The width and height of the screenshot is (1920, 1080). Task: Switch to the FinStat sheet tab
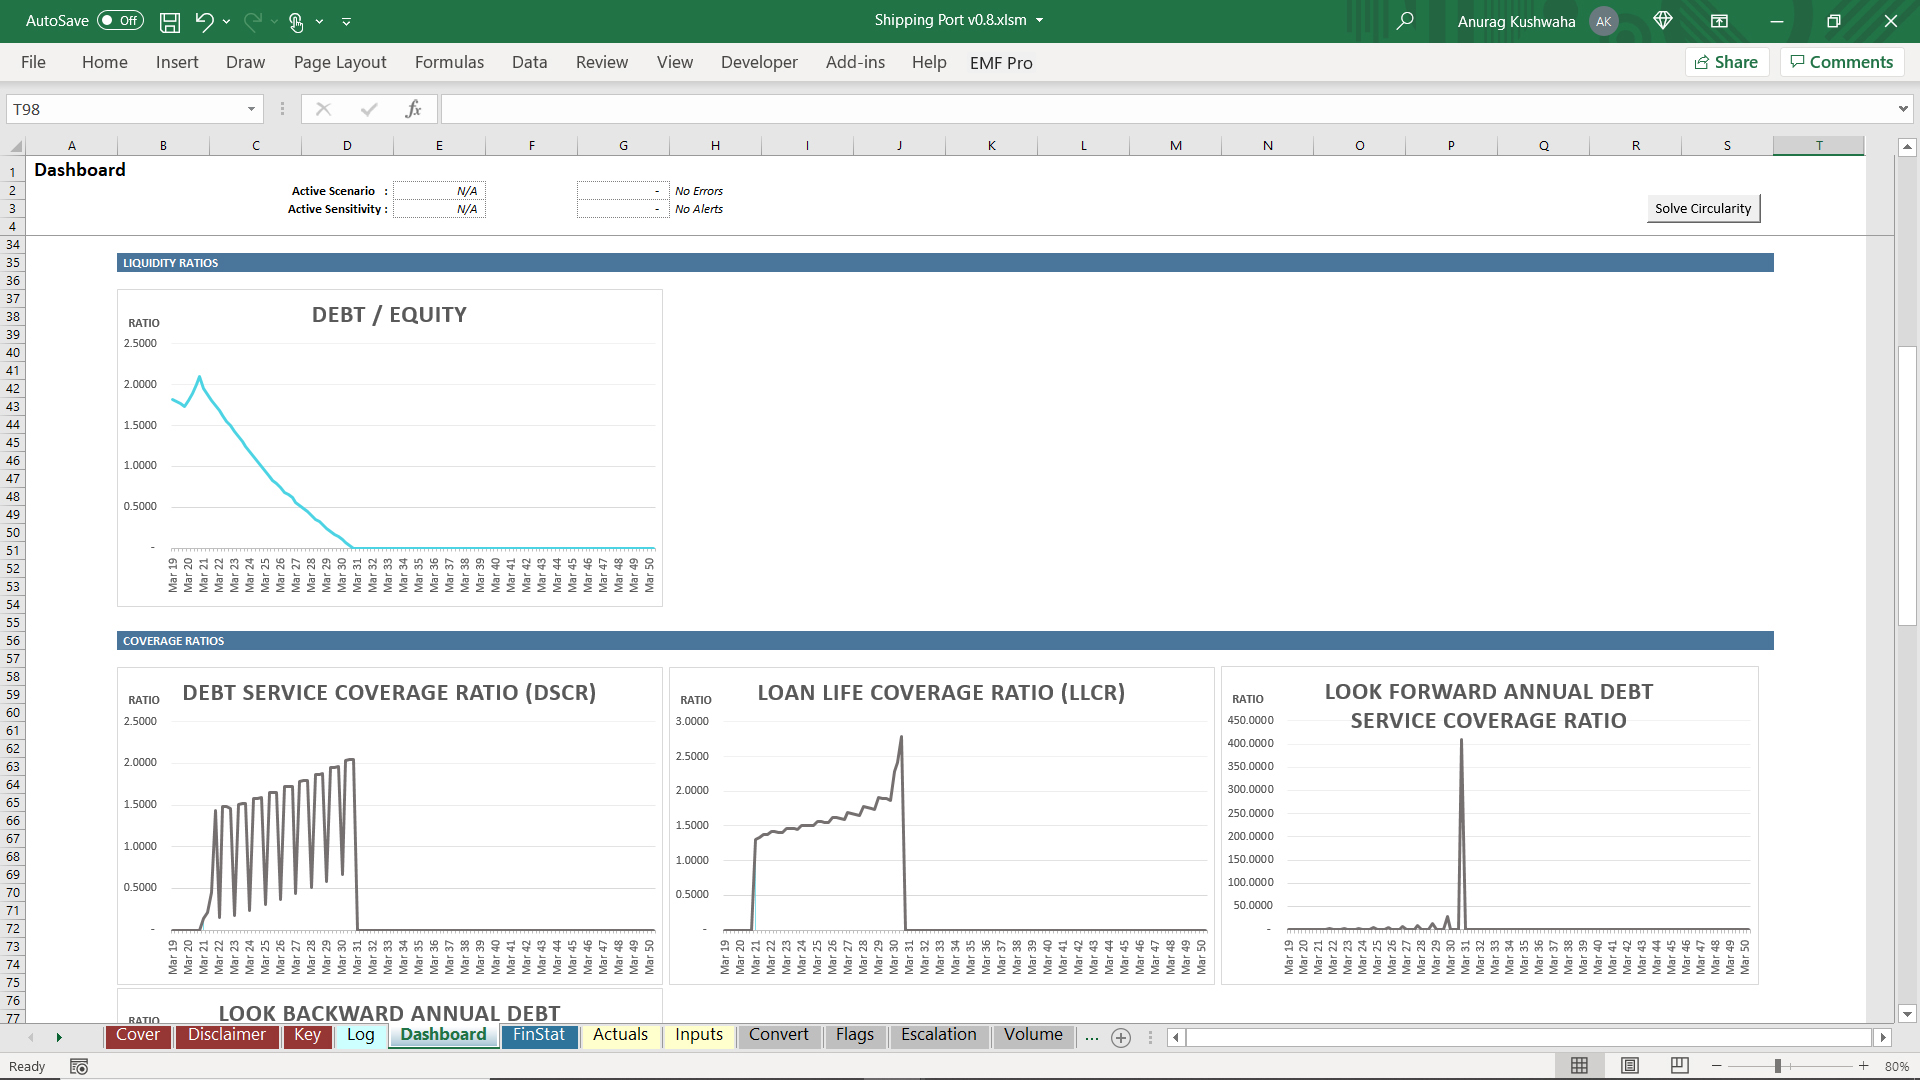[539, 1035]
